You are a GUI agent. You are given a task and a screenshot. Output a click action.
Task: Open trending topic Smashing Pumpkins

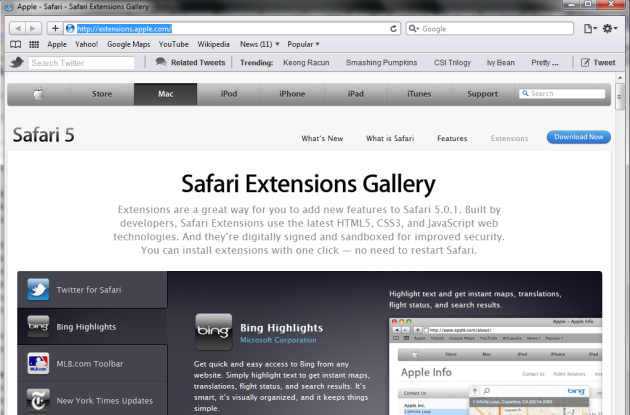pos(382,63)
